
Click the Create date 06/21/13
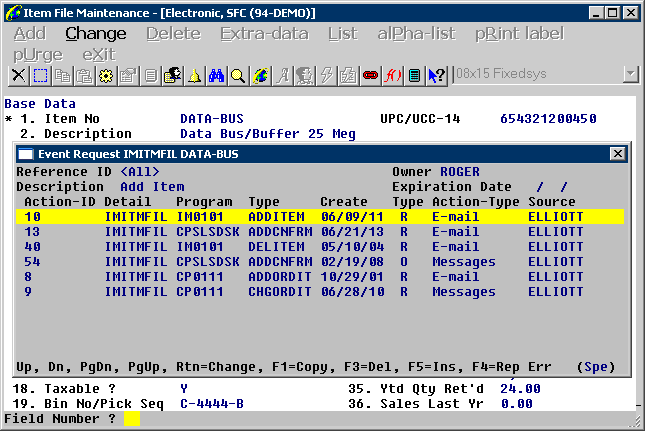point(352,232)
